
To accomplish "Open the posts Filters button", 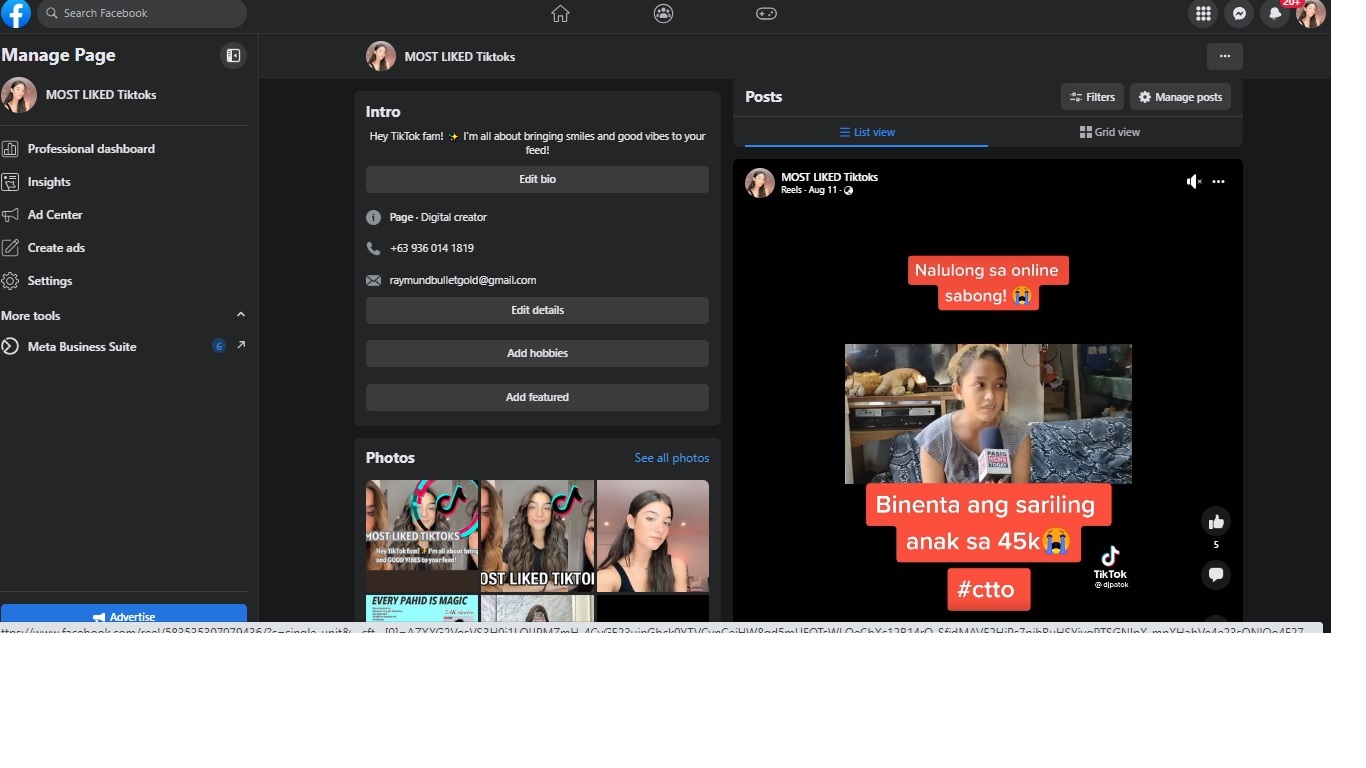I will [1092, 97].
